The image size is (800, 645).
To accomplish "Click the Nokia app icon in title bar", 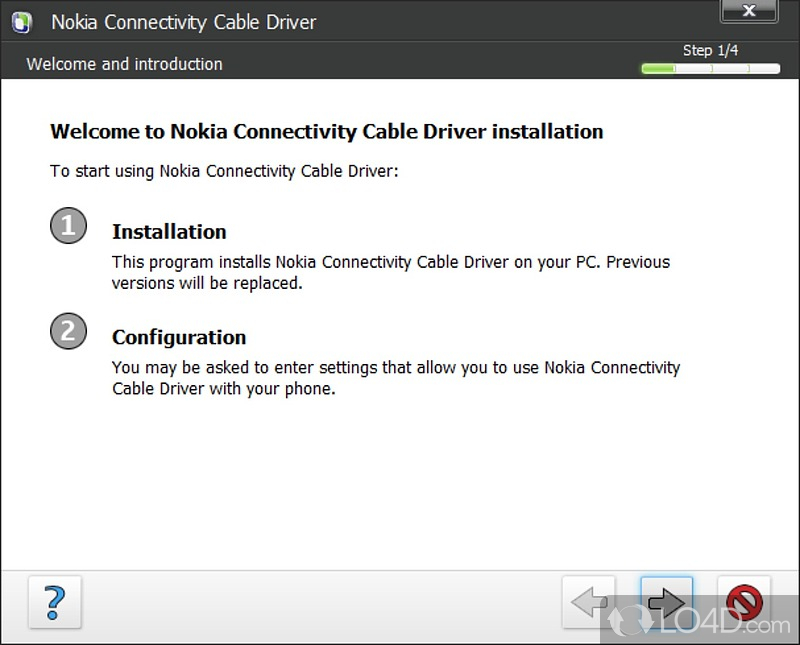I will pyautogui.click(x=21, y=22).
